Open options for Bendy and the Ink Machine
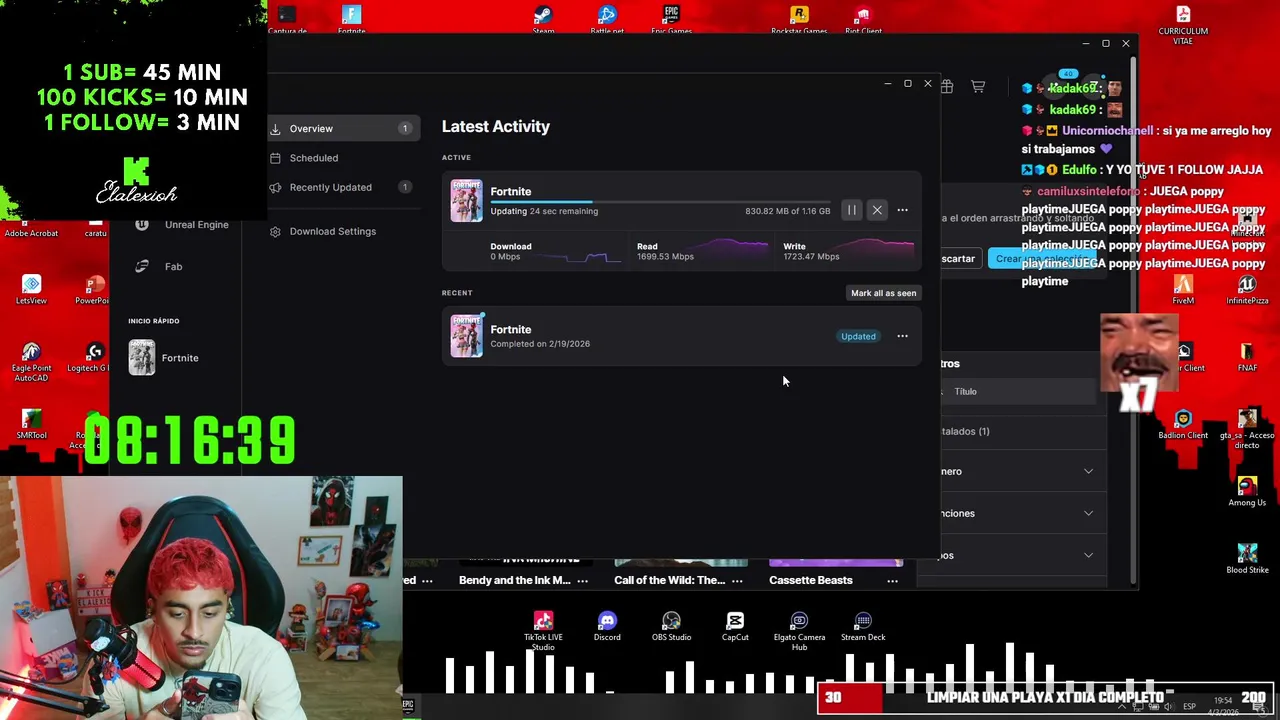The image size is (1280, 720). pos(582,580)
